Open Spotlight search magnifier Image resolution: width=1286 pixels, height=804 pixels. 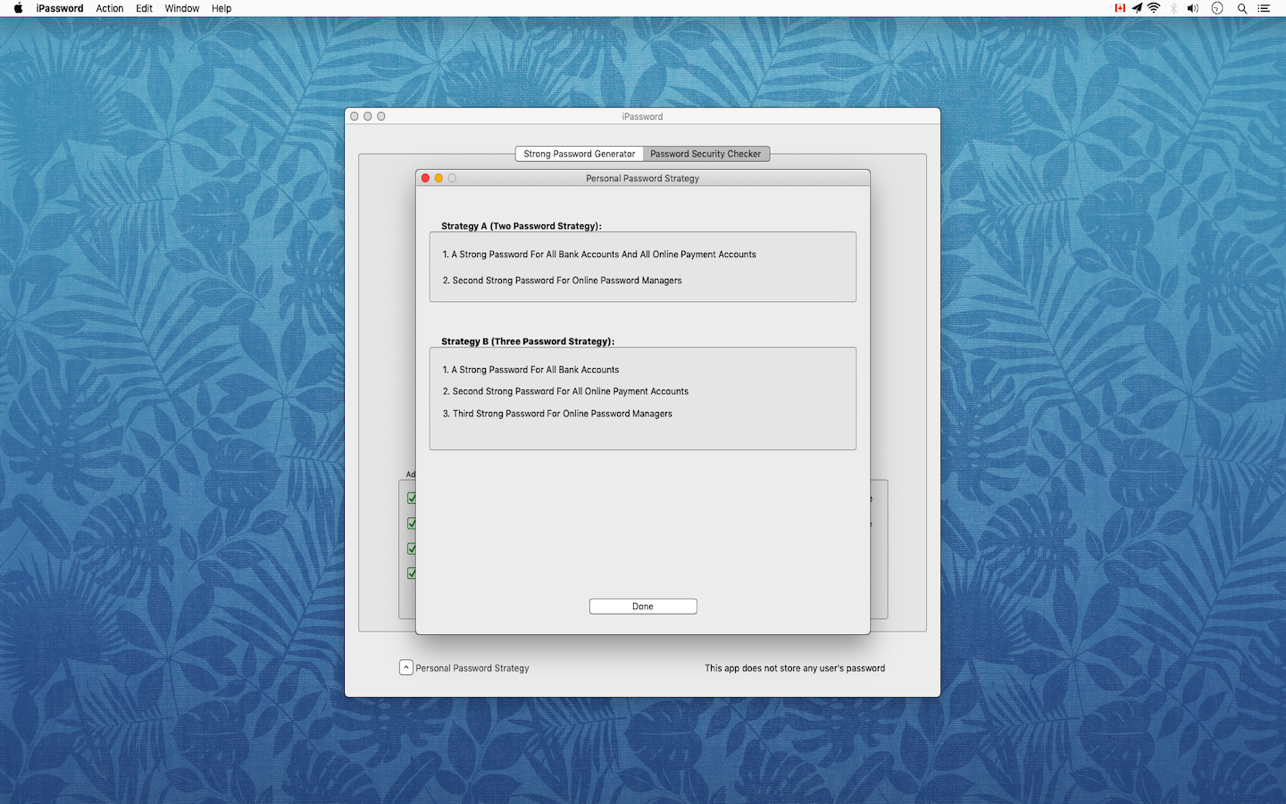point(1242,8)
